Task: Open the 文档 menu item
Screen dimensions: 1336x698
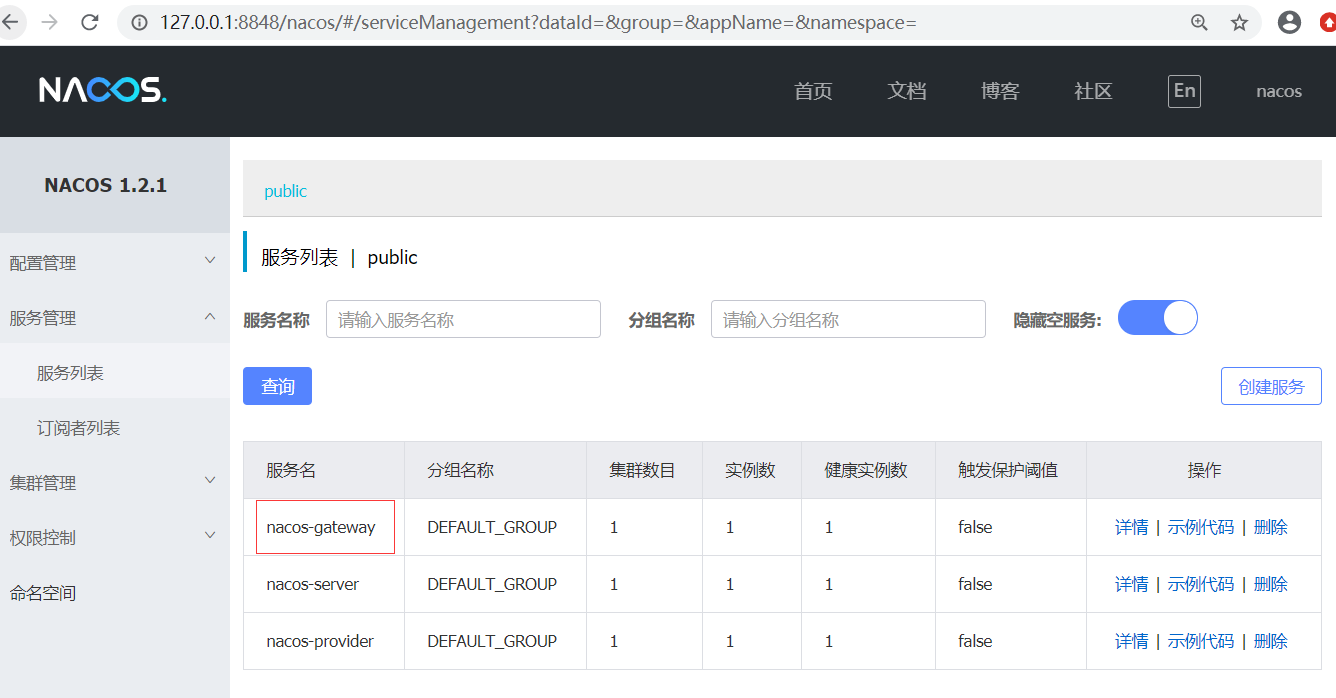Action: pos(906,91)
